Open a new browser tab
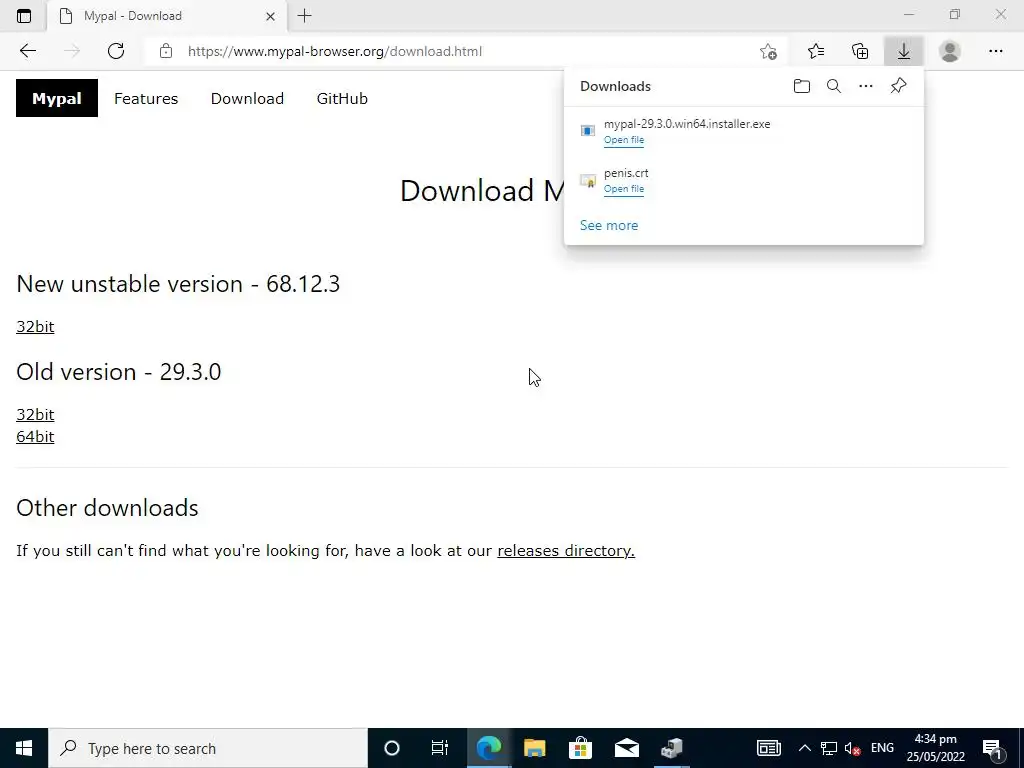This screenshot has height=768, width=1024. tap(304, 16)
